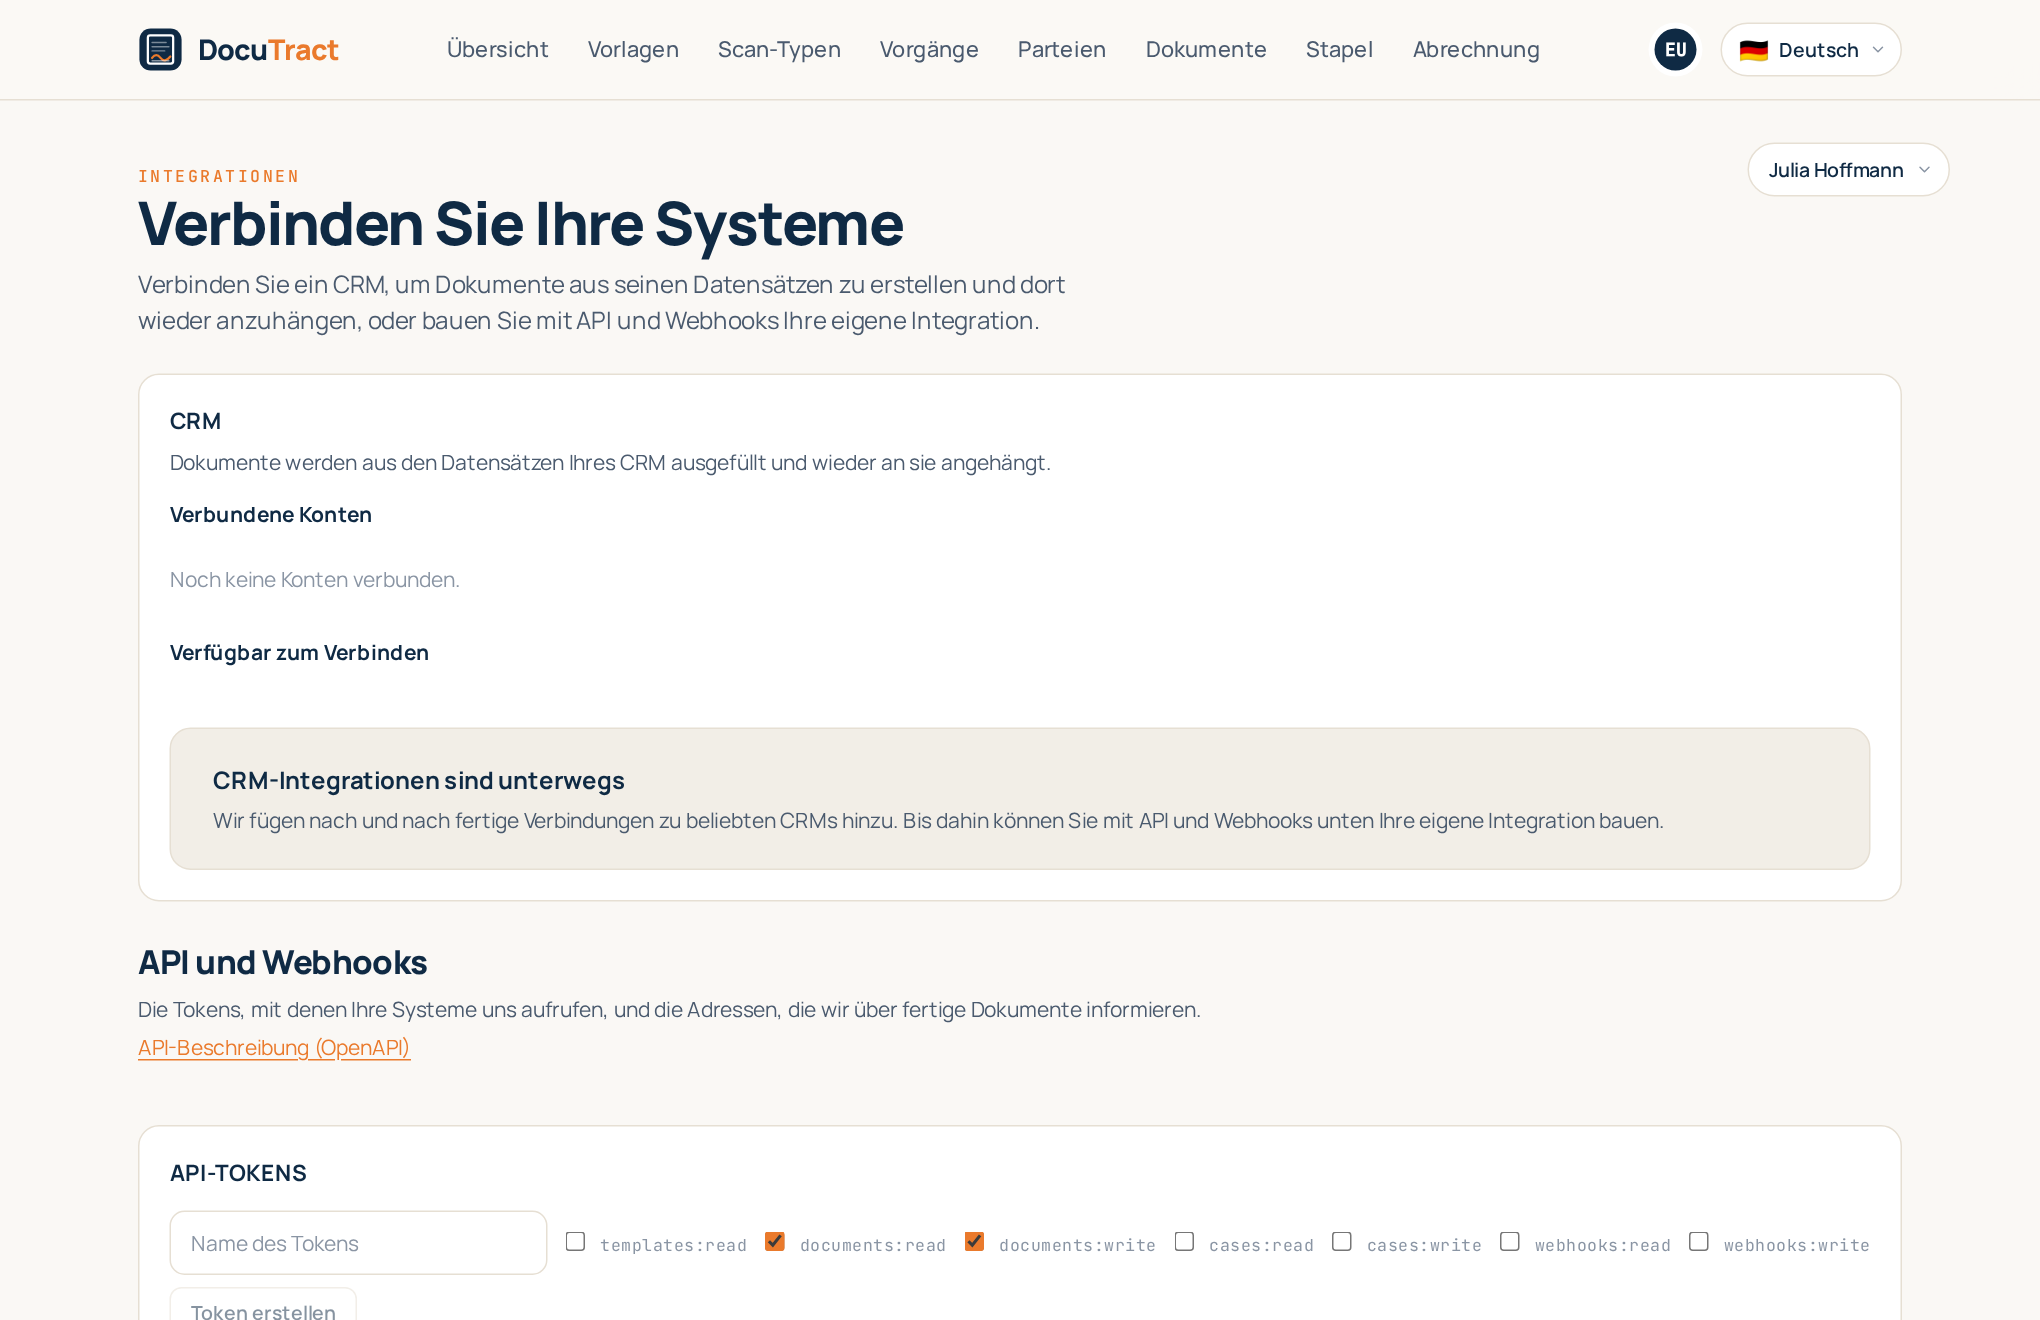Click the 'Verfügbar zum Verbinden' heading
Image resolution: width=2040 pixels, height=1320 pixels.
click(299, 652)
